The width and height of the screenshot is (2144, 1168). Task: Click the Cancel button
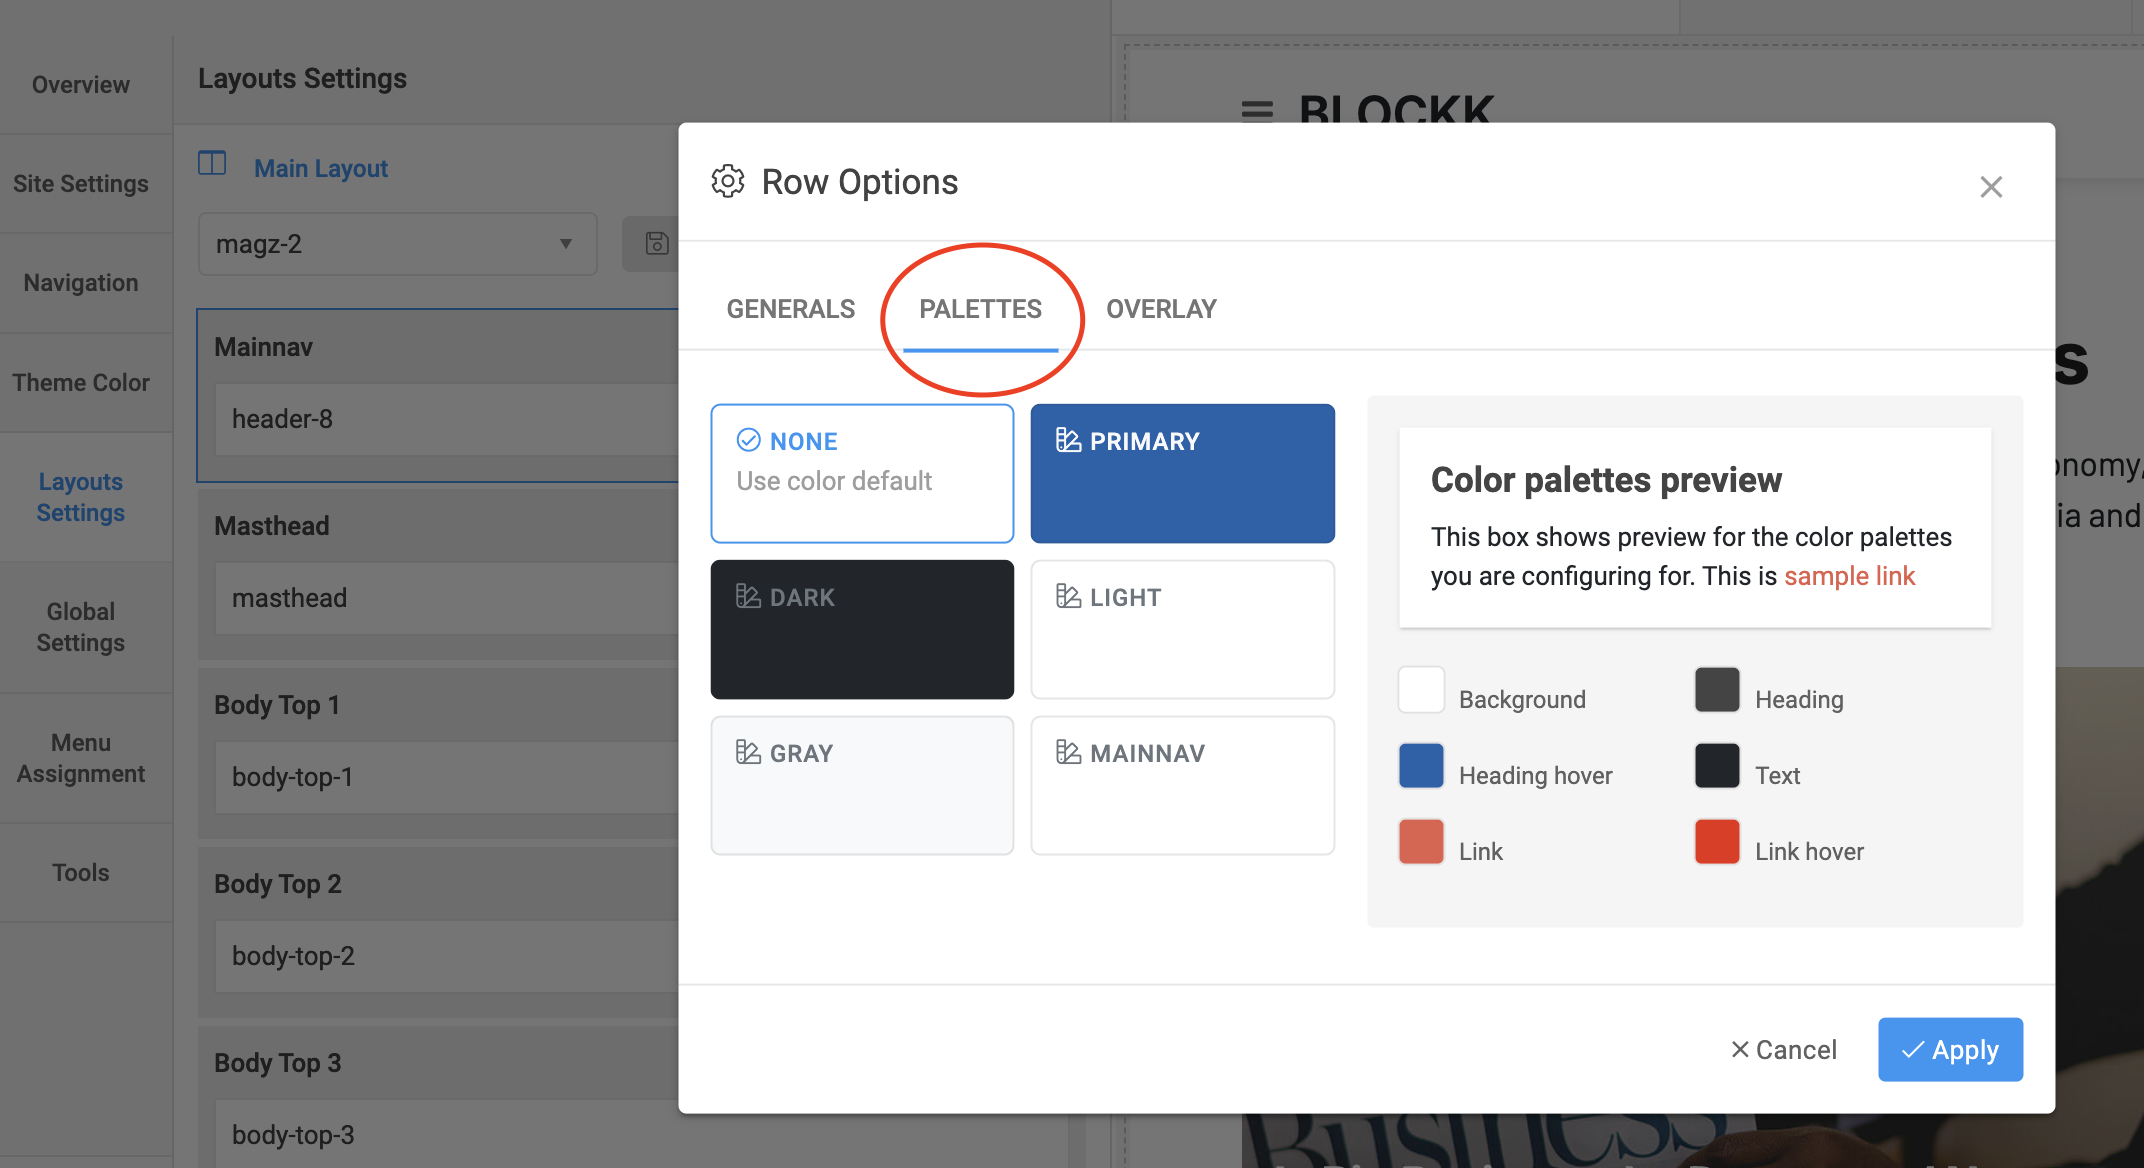coord(1784,1050)
